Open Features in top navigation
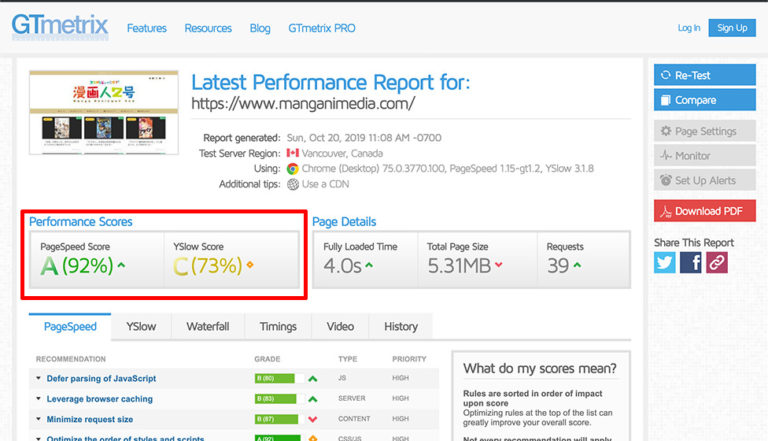 147,28
